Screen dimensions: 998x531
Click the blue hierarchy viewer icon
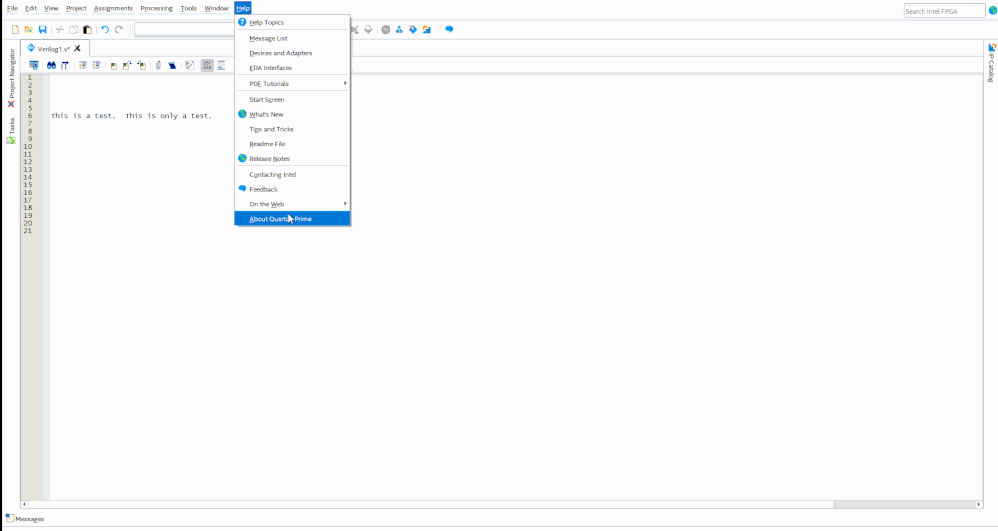tap(399, 29)
